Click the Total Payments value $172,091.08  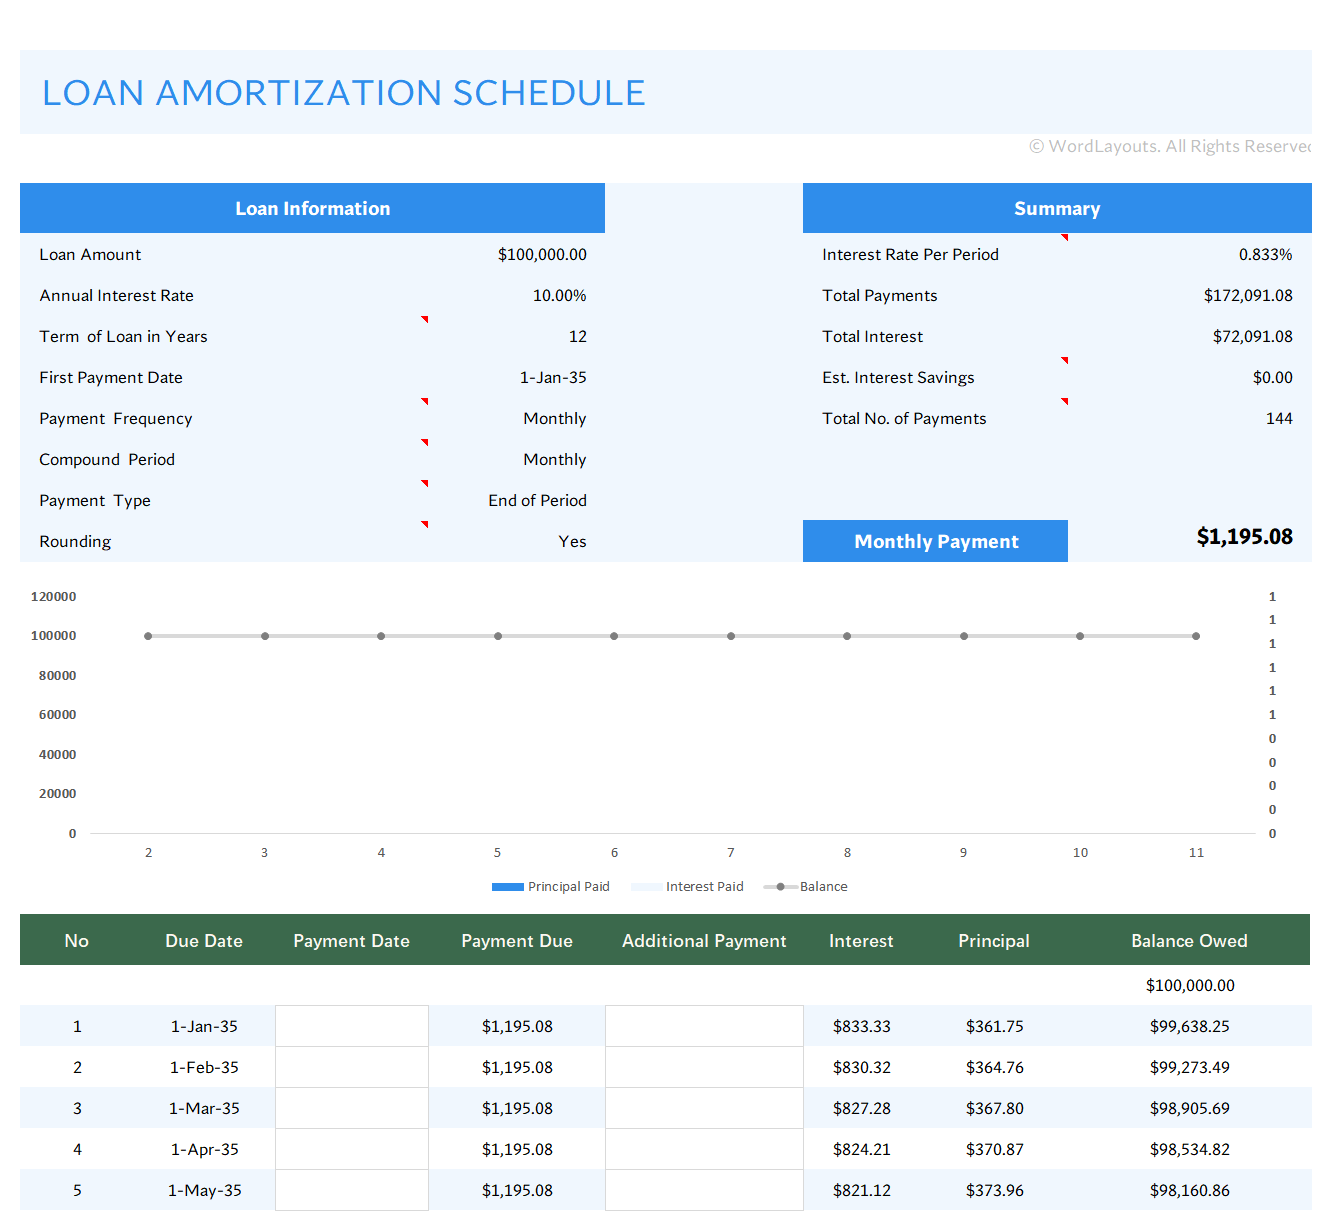tap(1248, 296)
